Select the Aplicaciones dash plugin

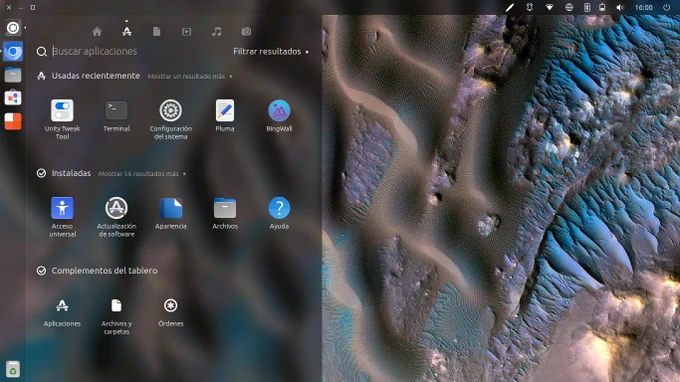click(x=62, y=313)
